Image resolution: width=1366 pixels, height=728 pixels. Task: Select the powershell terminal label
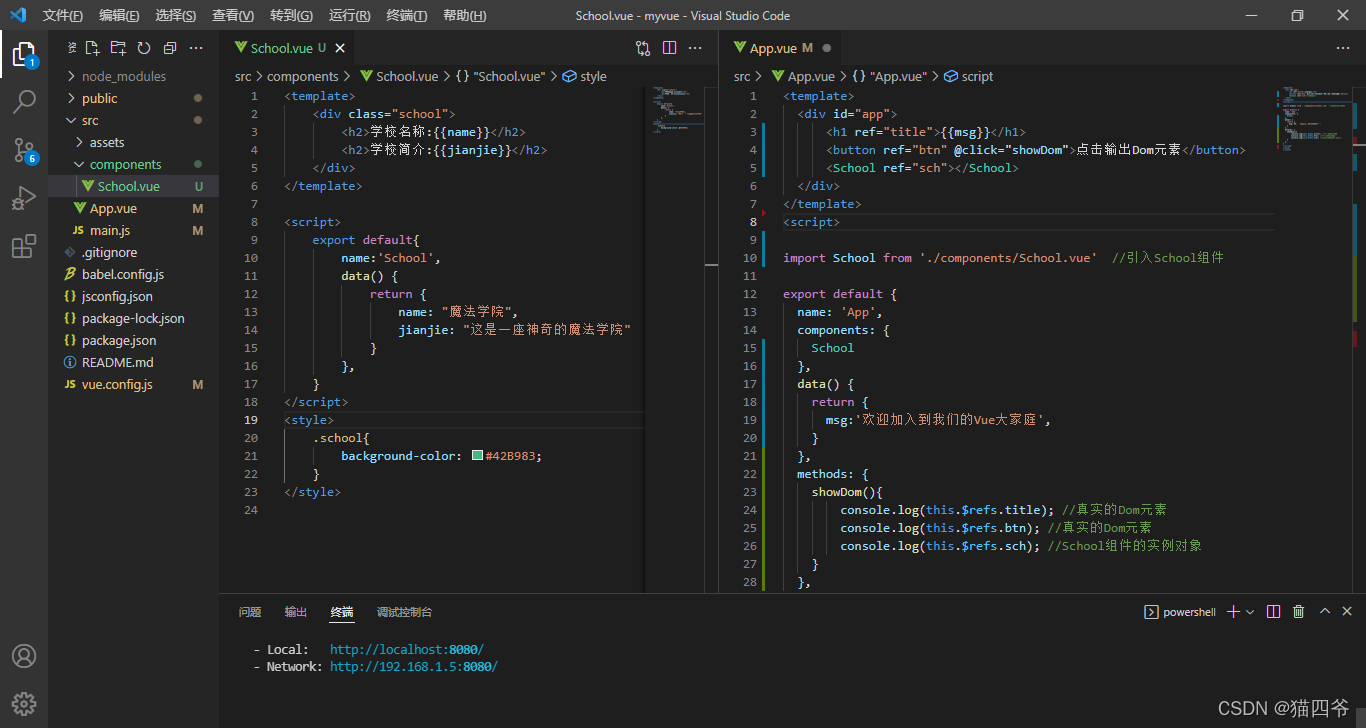click(1180, 612)
